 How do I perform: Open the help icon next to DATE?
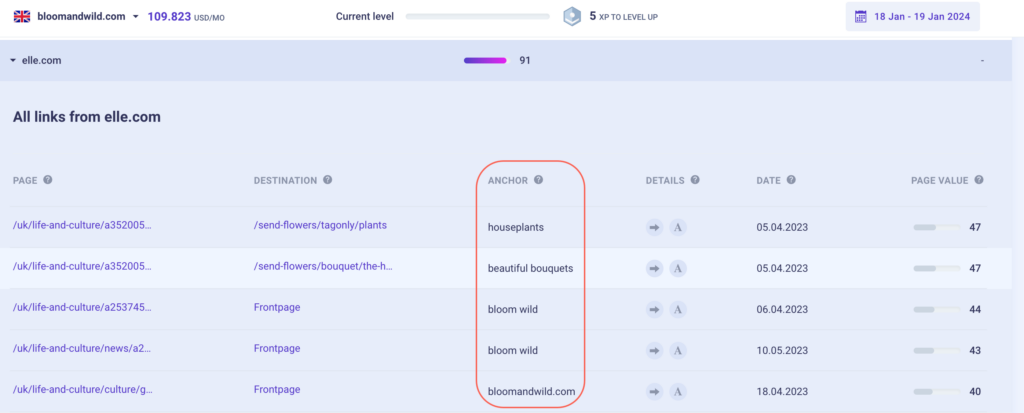791,180
